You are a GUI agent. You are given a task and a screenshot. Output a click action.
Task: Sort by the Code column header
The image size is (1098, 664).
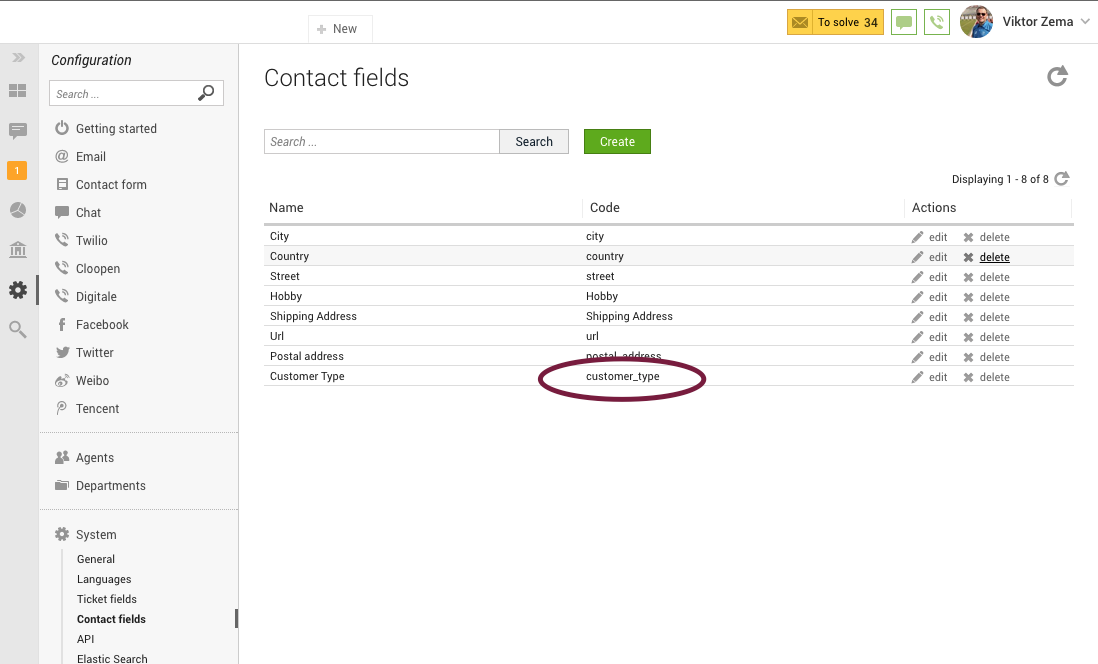pos(605,207)
